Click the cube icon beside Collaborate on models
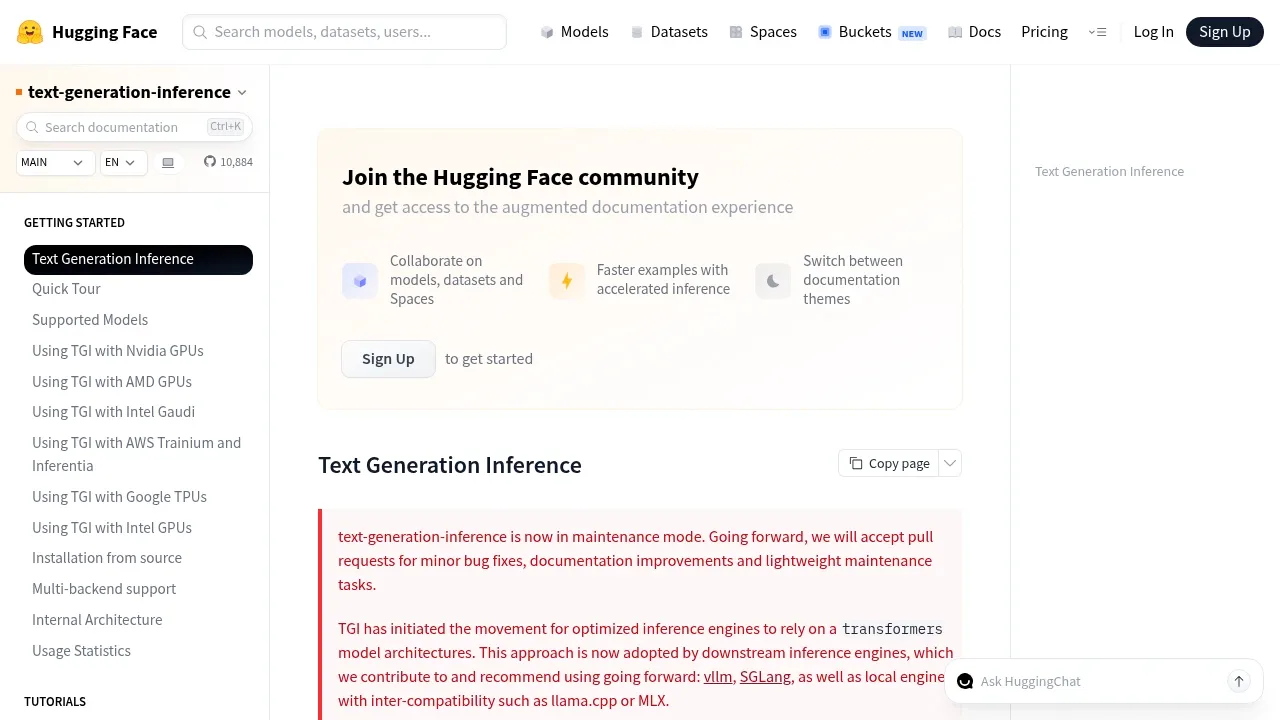The image size is (1280, 720). (360, 281)
